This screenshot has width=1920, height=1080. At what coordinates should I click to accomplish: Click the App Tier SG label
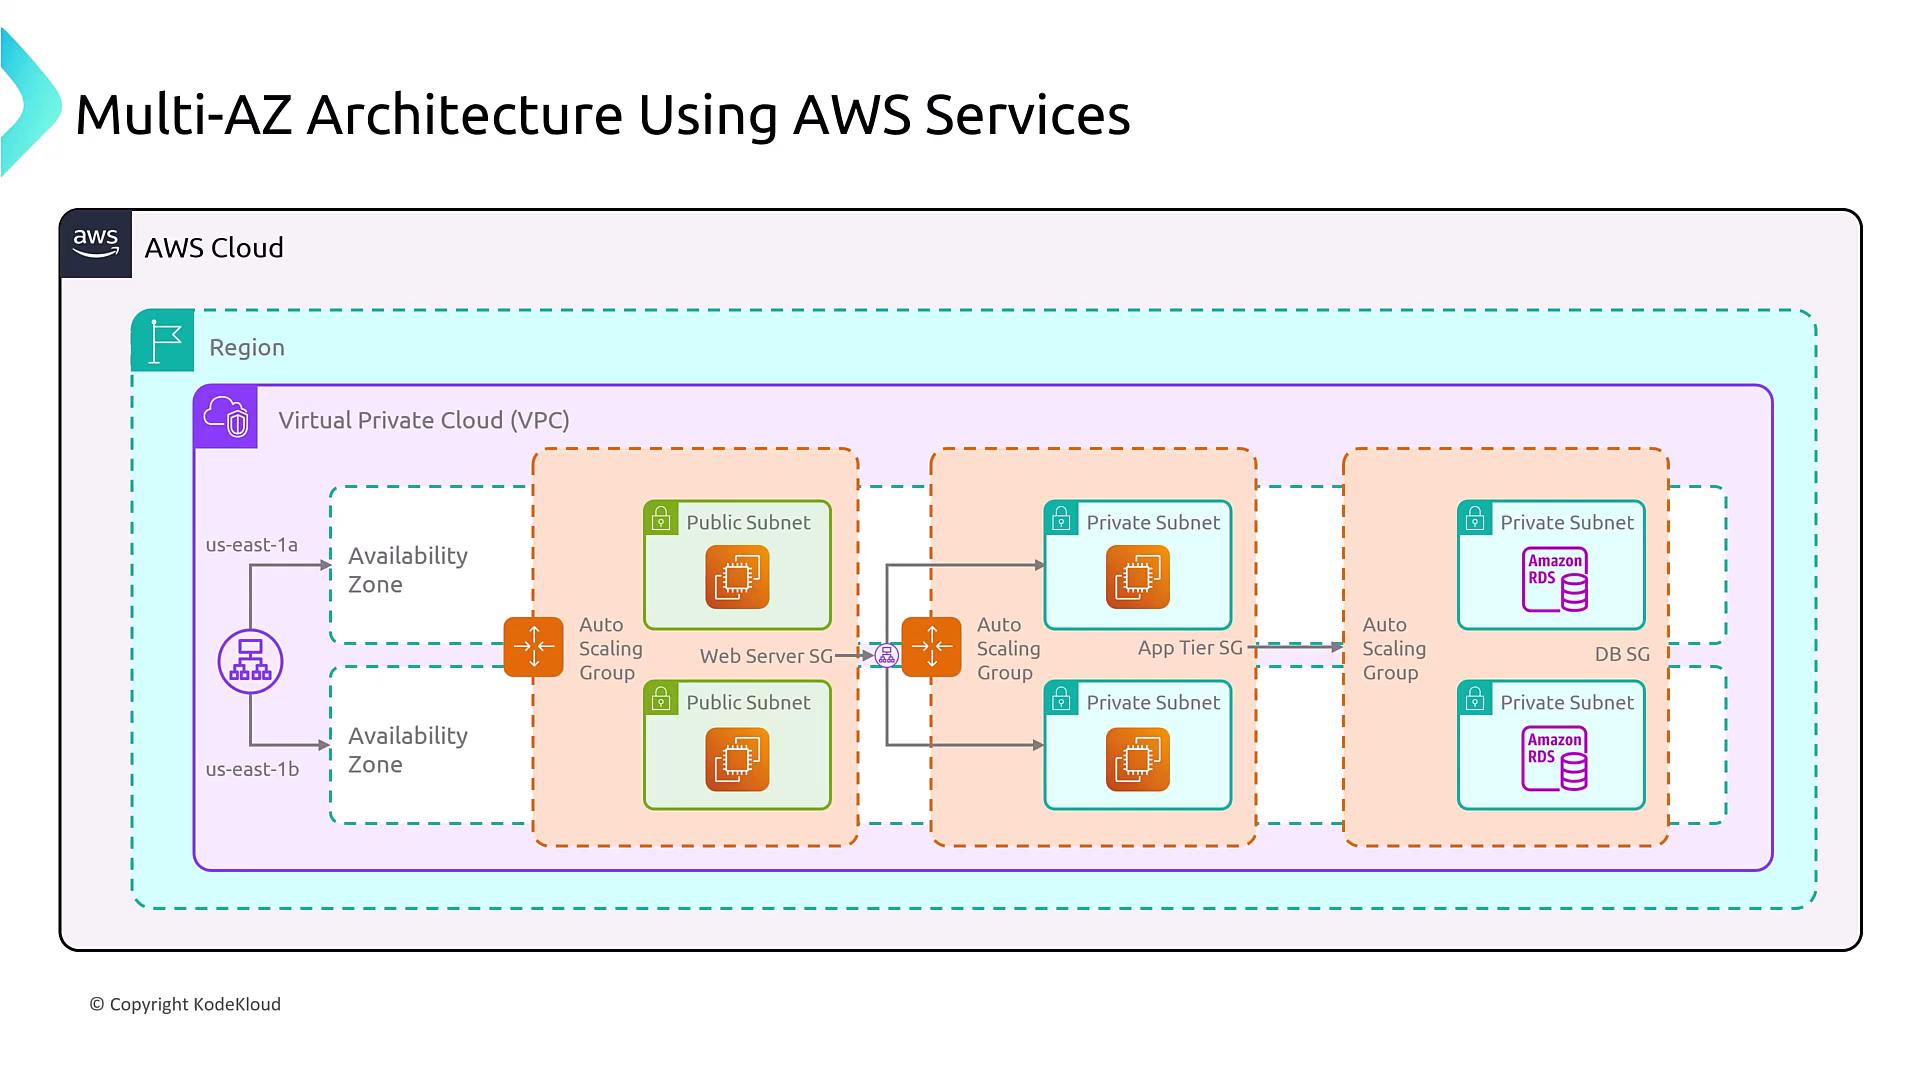pos(1190,648)
